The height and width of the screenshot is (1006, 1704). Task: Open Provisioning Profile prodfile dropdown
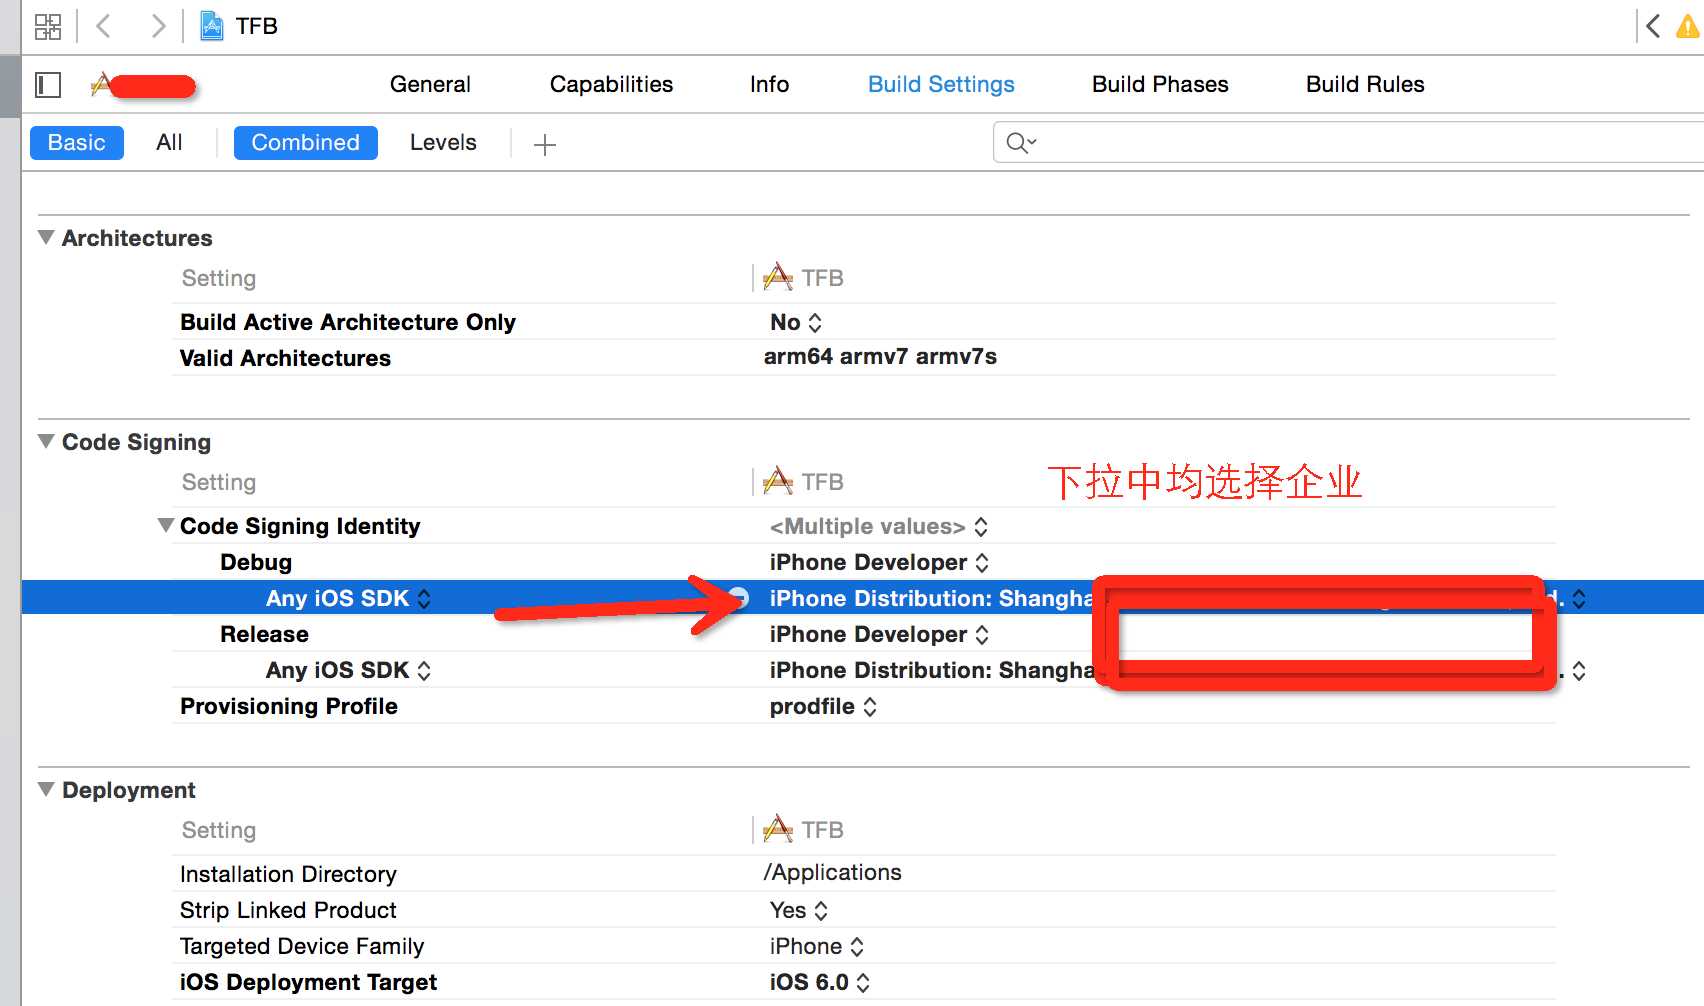point(824,706)
